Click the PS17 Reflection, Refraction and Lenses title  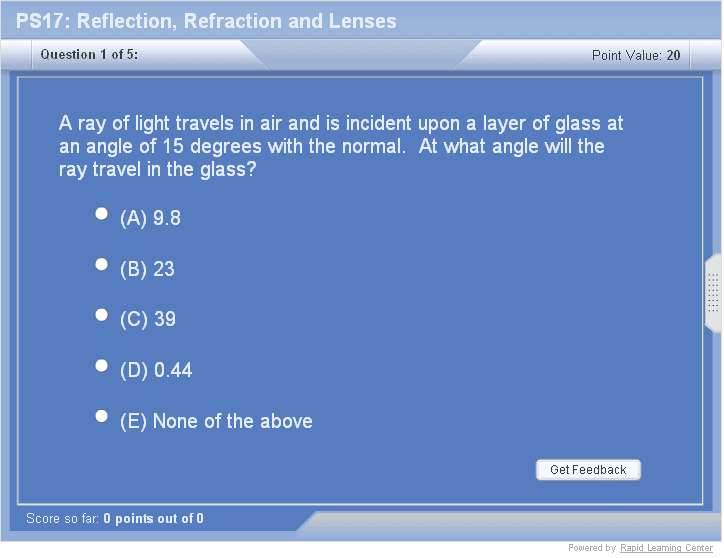click(x=206, y=21)
